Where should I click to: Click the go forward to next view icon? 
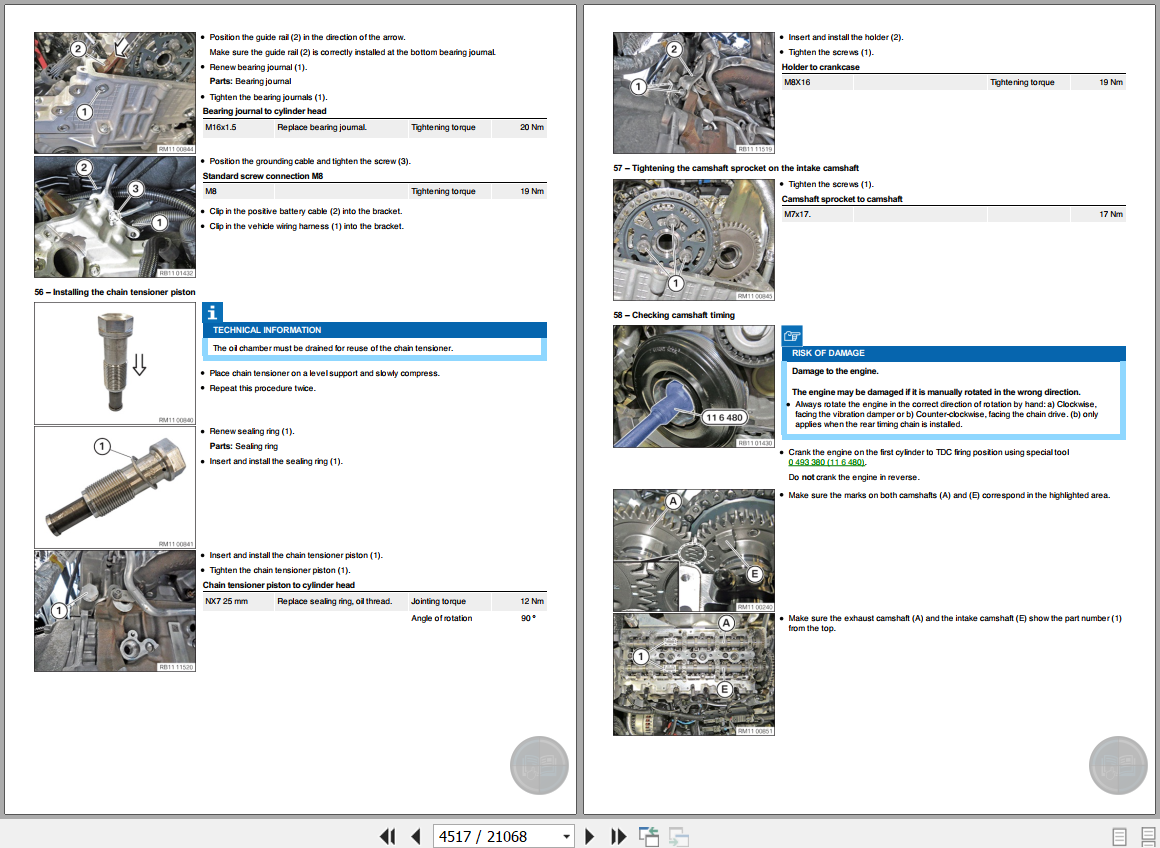point(679,836)
